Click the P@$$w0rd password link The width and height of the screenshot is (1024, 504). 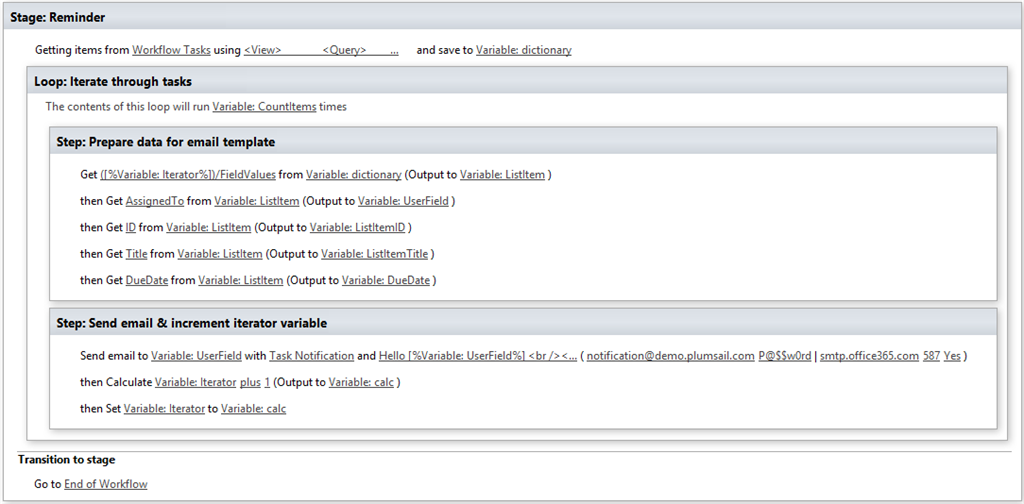(785, 356)
